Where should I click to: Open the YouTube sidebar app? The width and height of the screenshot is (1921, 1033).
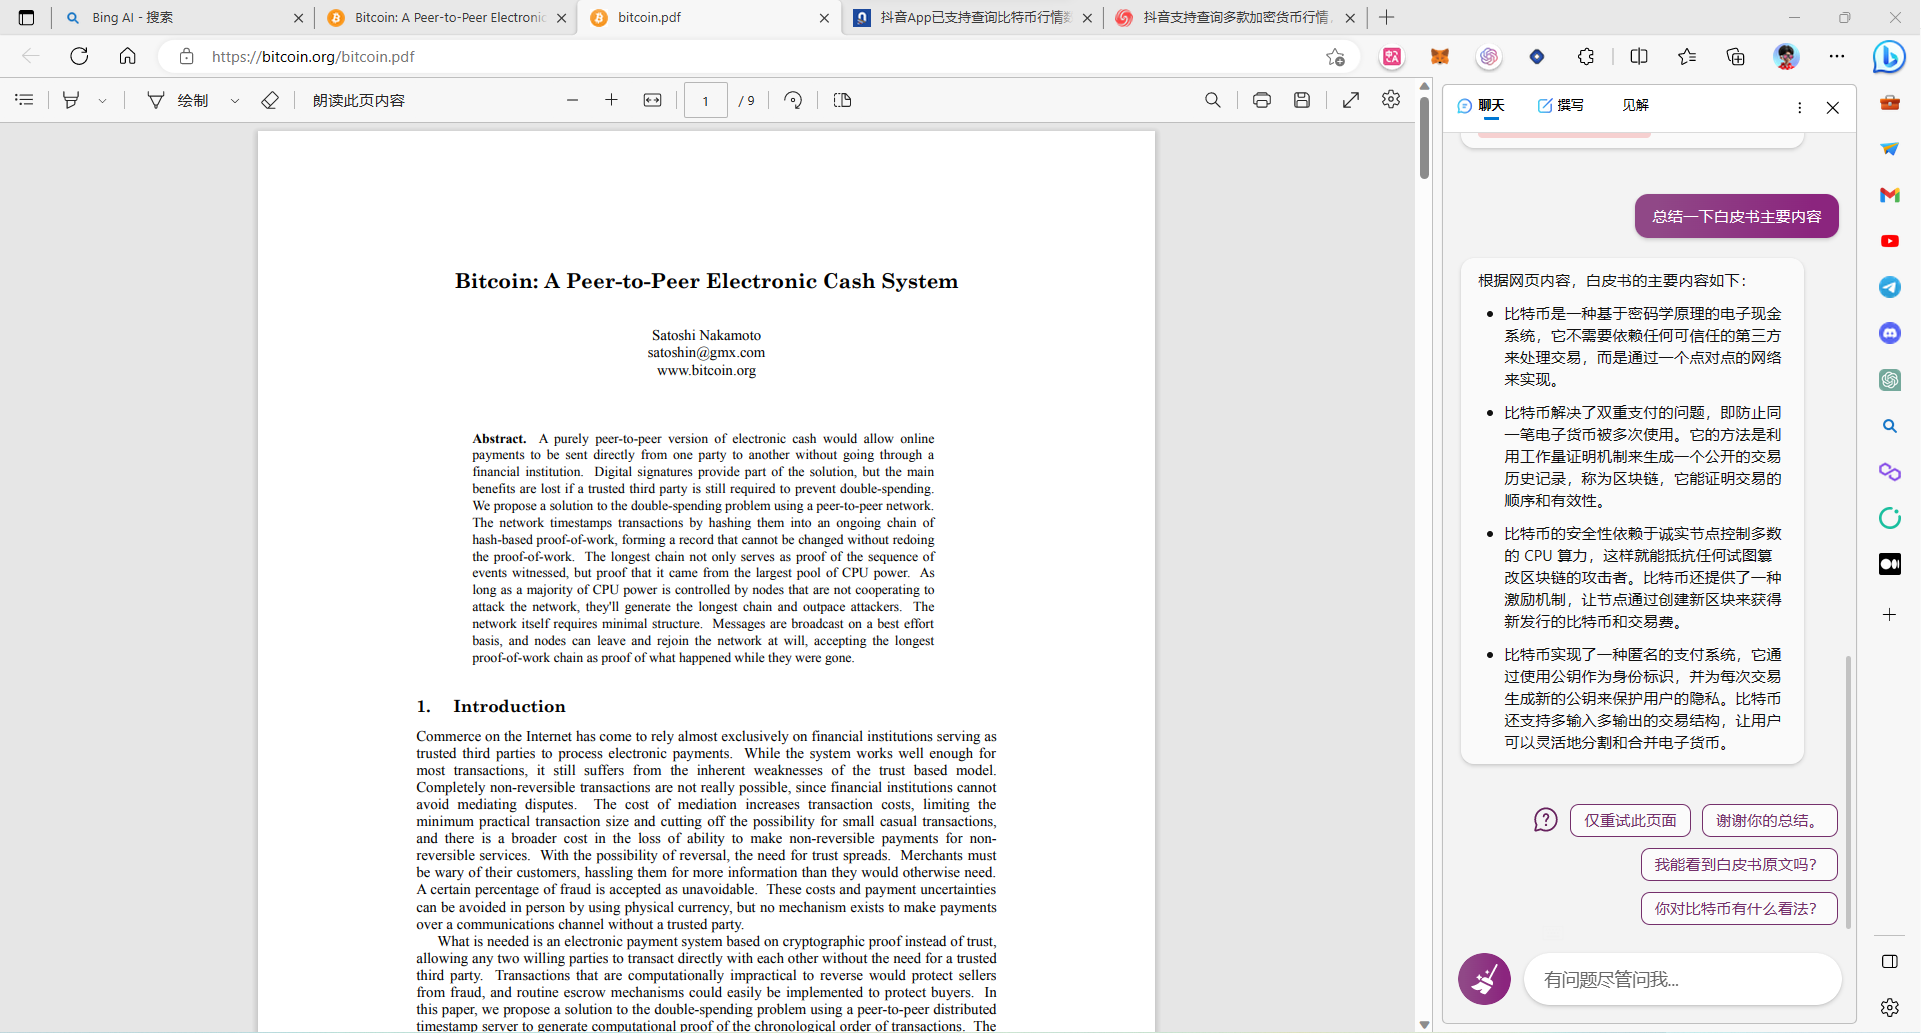coord(1890,241)
